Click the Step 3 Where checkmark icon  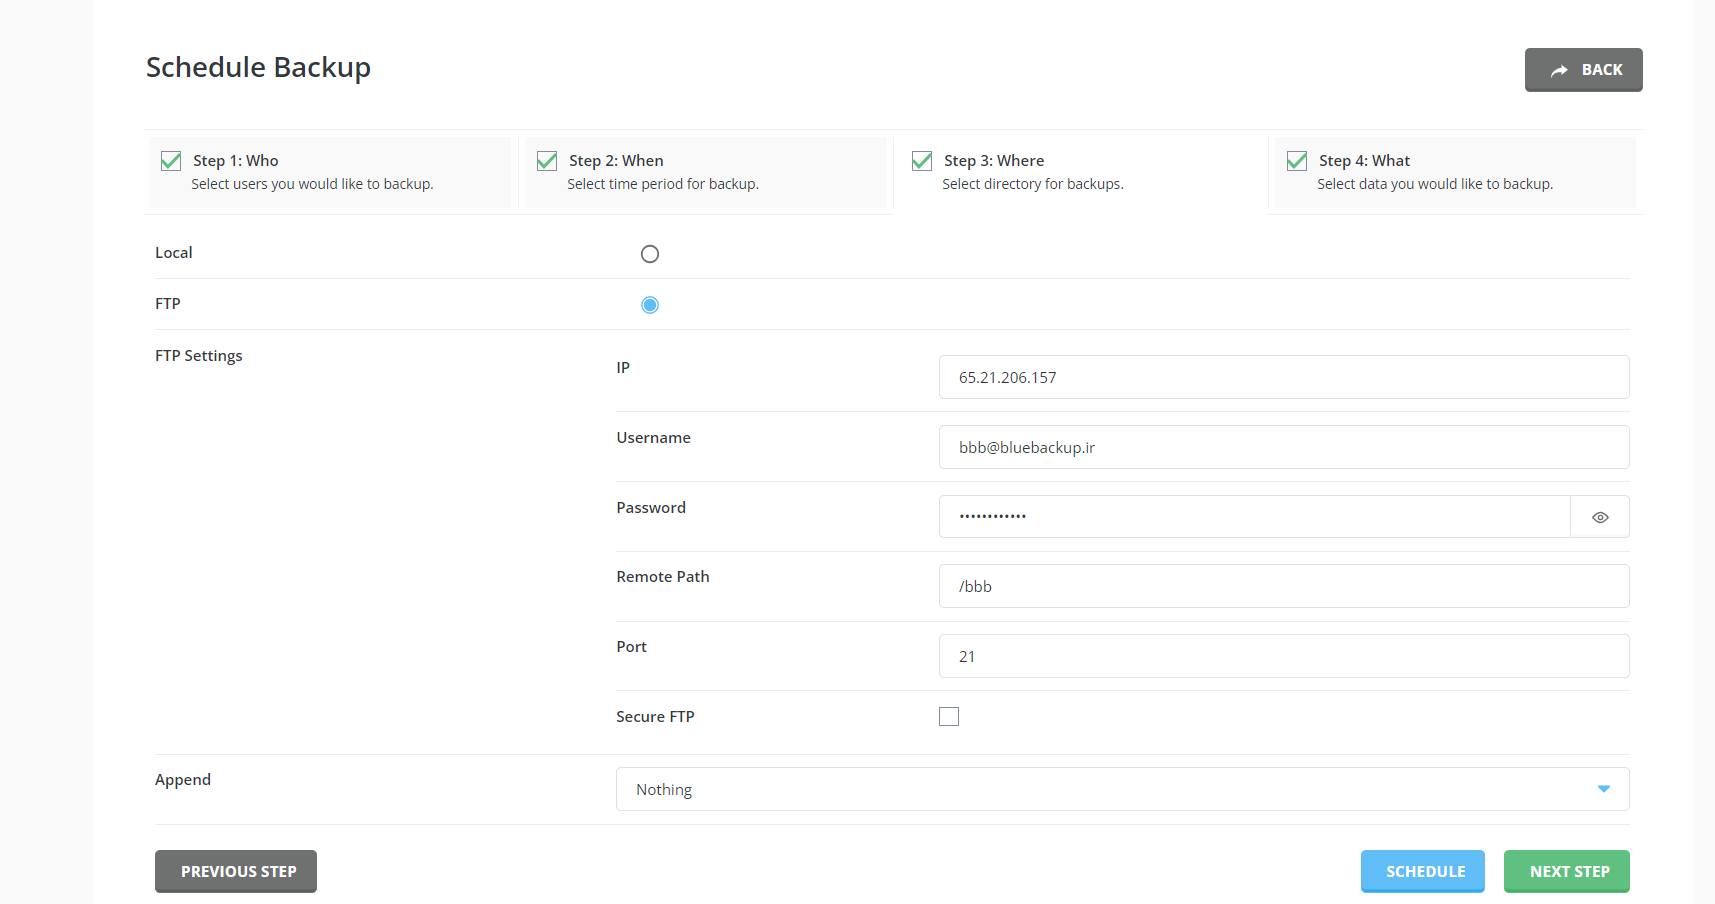click(x=922, y=161)
